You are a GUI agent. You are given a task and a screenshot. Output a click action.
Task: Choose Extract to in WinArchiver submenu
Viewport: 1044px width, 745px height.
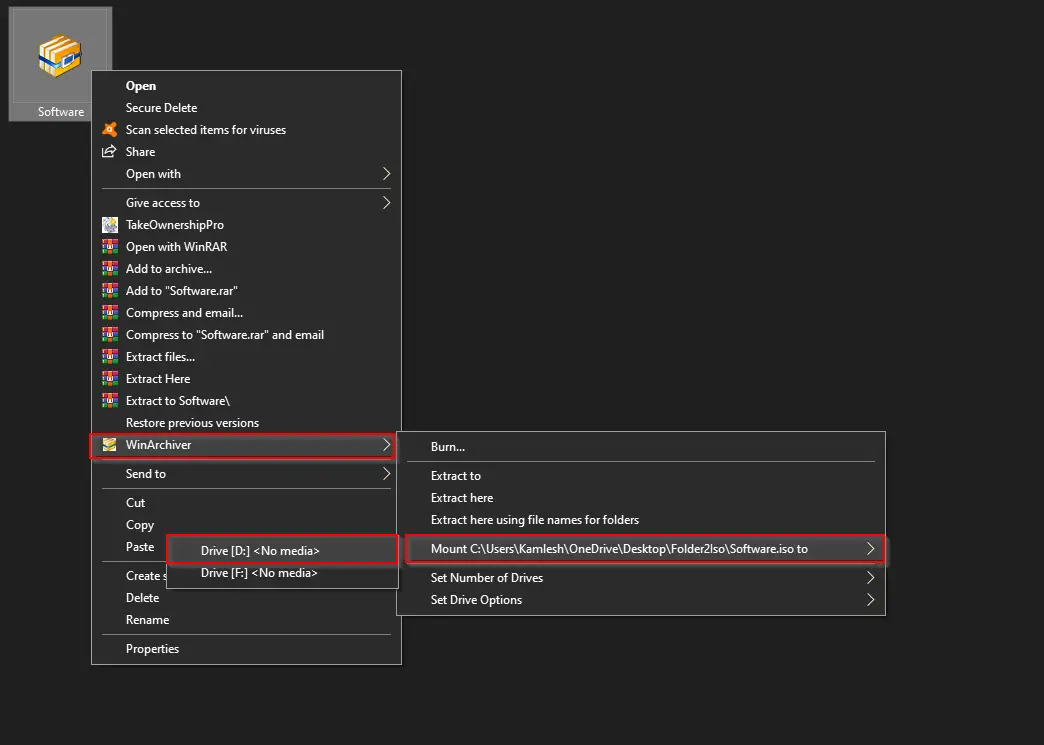[x=641, y=475]
